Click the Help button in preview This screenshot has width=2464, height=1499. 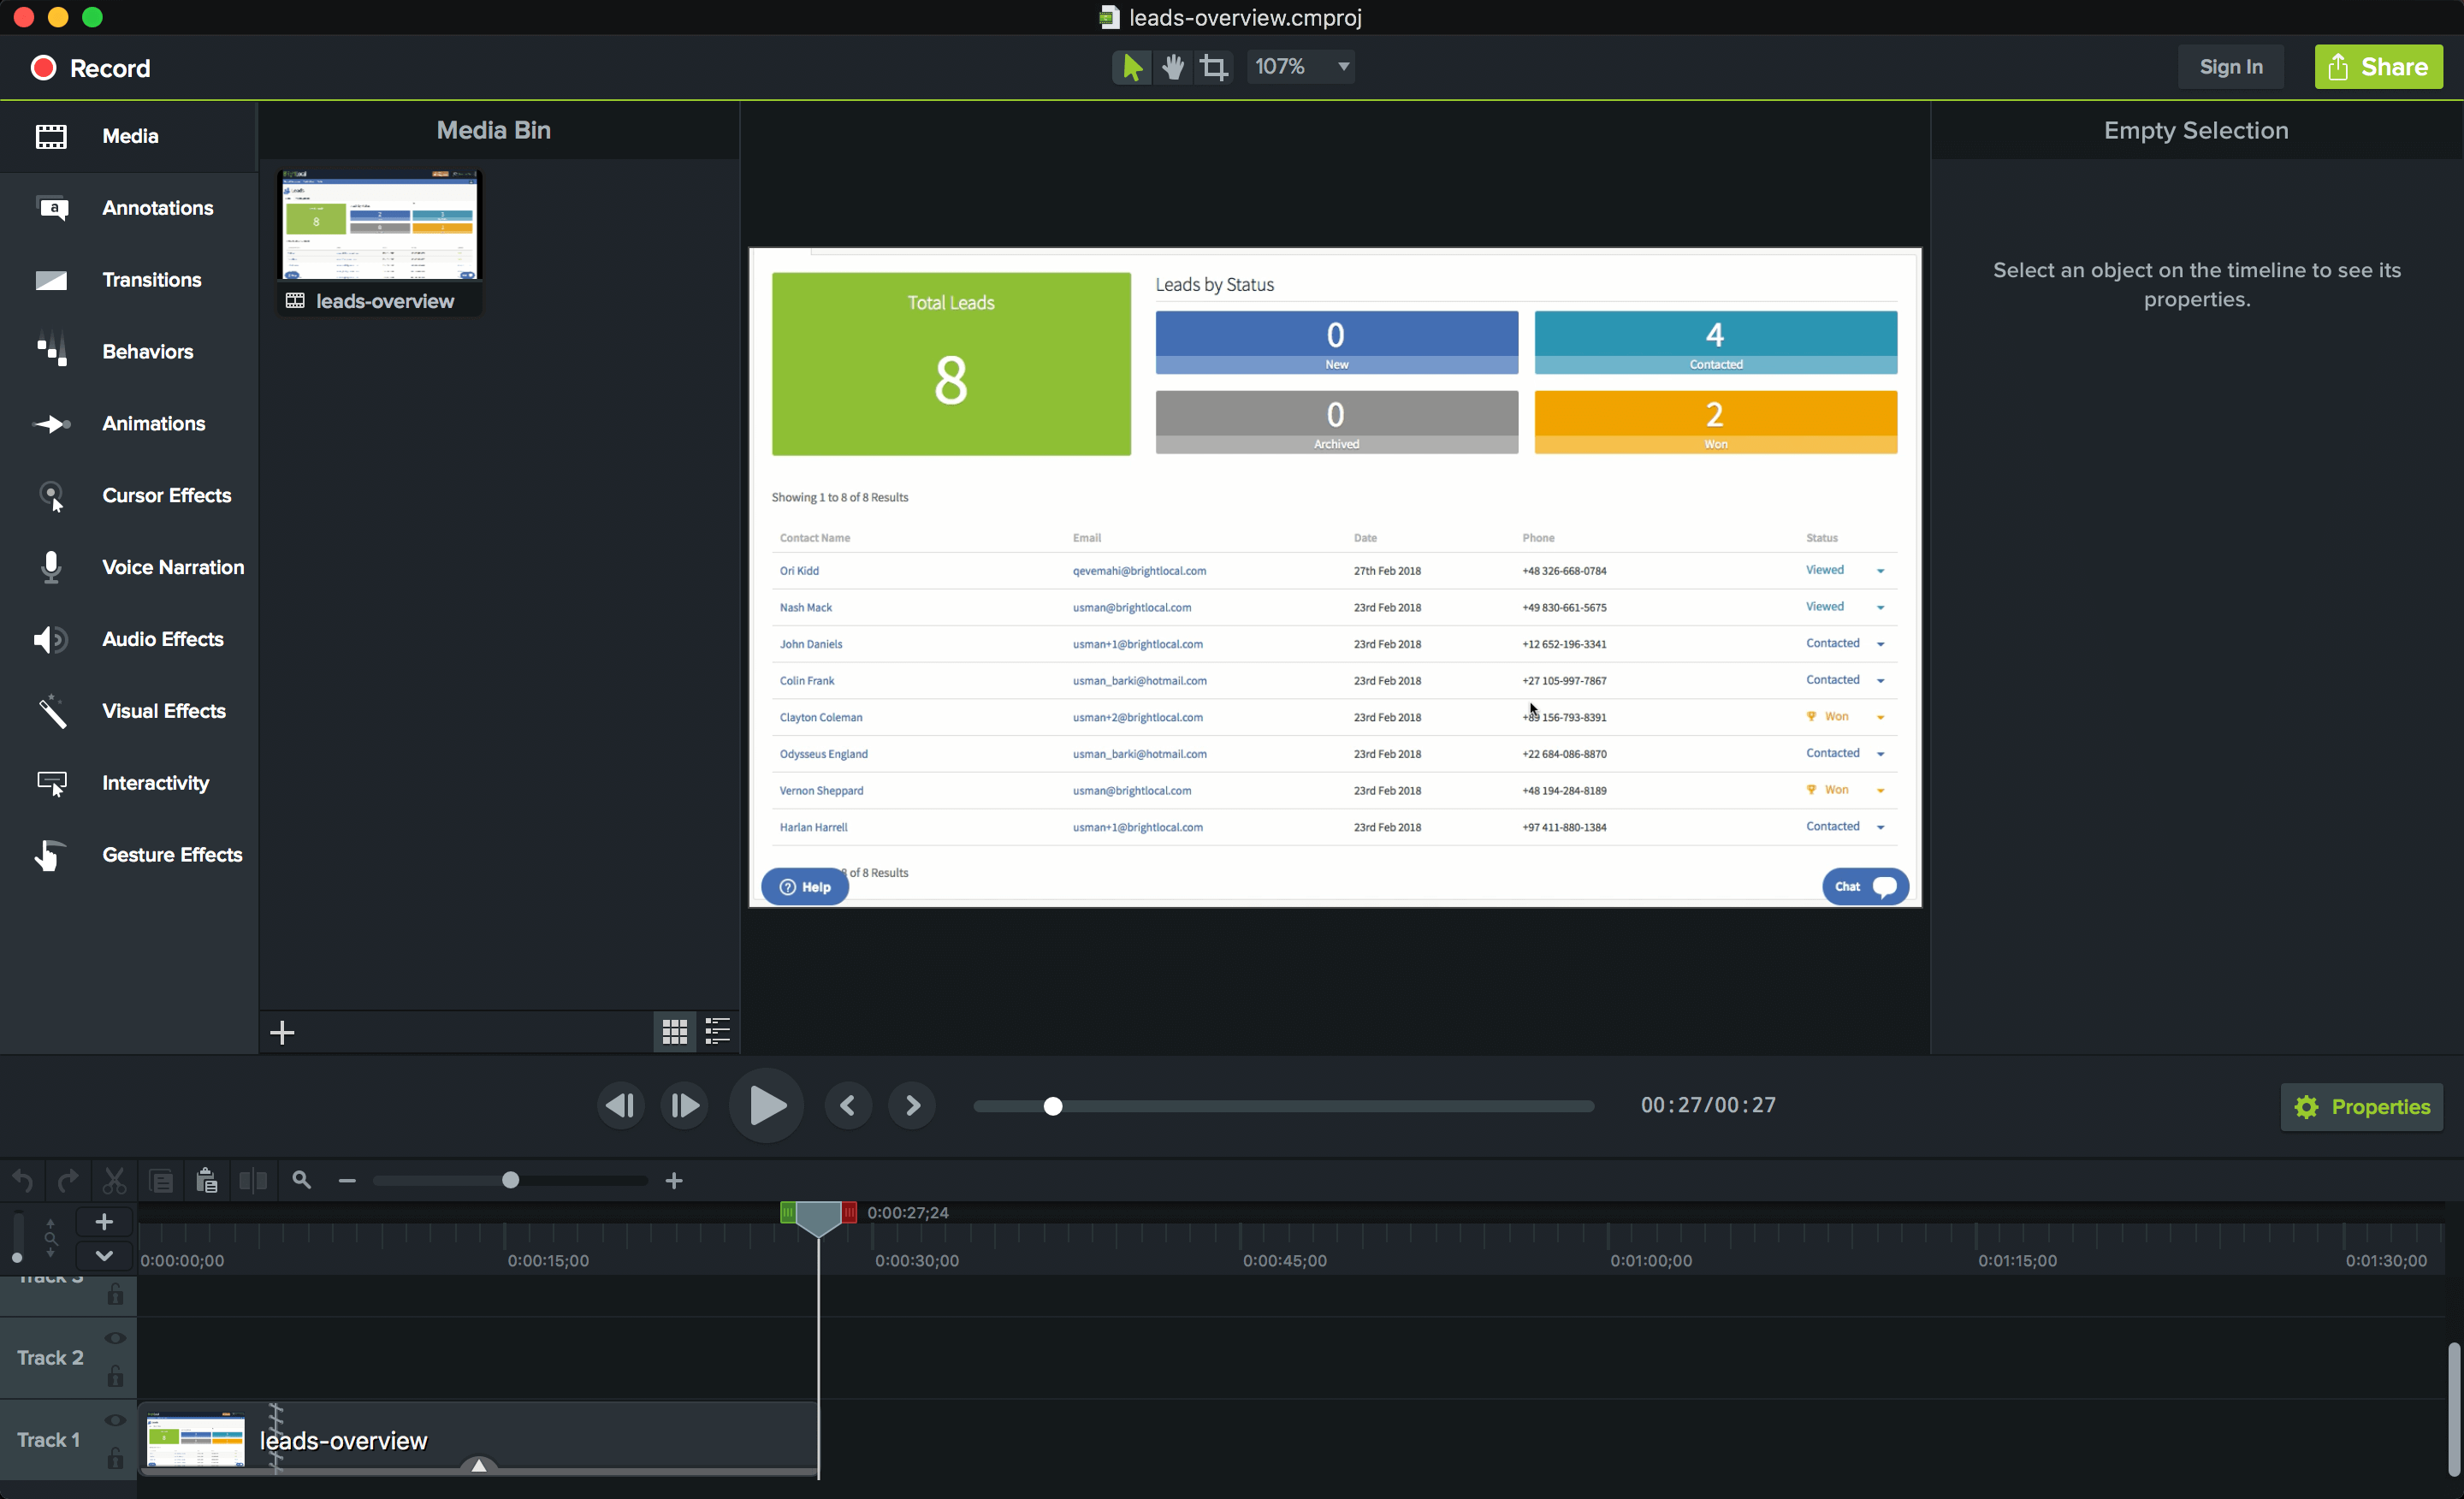pyautogui.click(x=804, y=885)
